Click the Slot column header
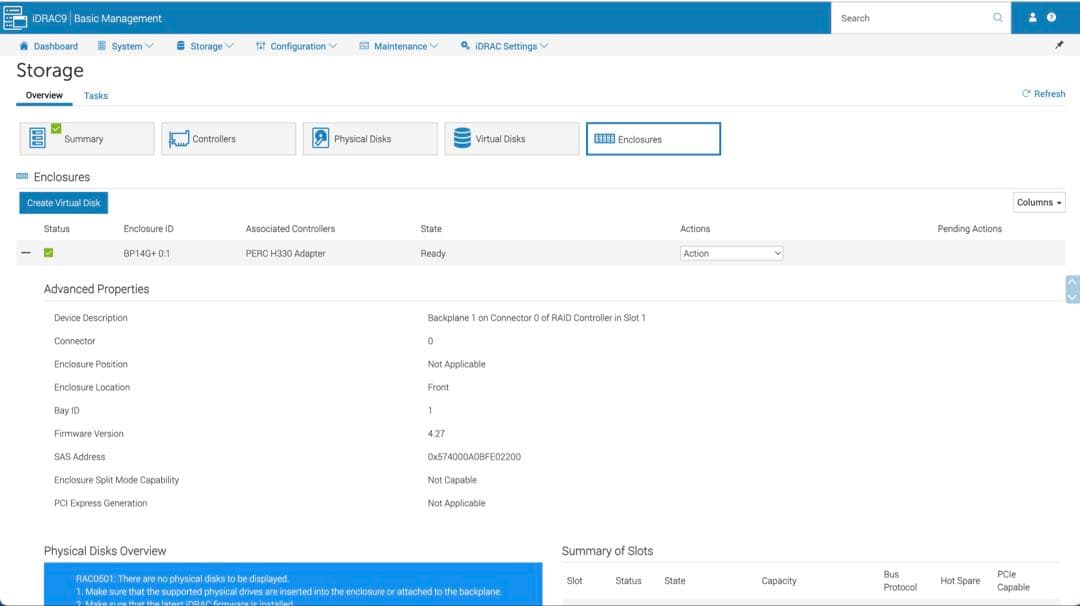The image size is (1080, 606). (x=574, y=581)
